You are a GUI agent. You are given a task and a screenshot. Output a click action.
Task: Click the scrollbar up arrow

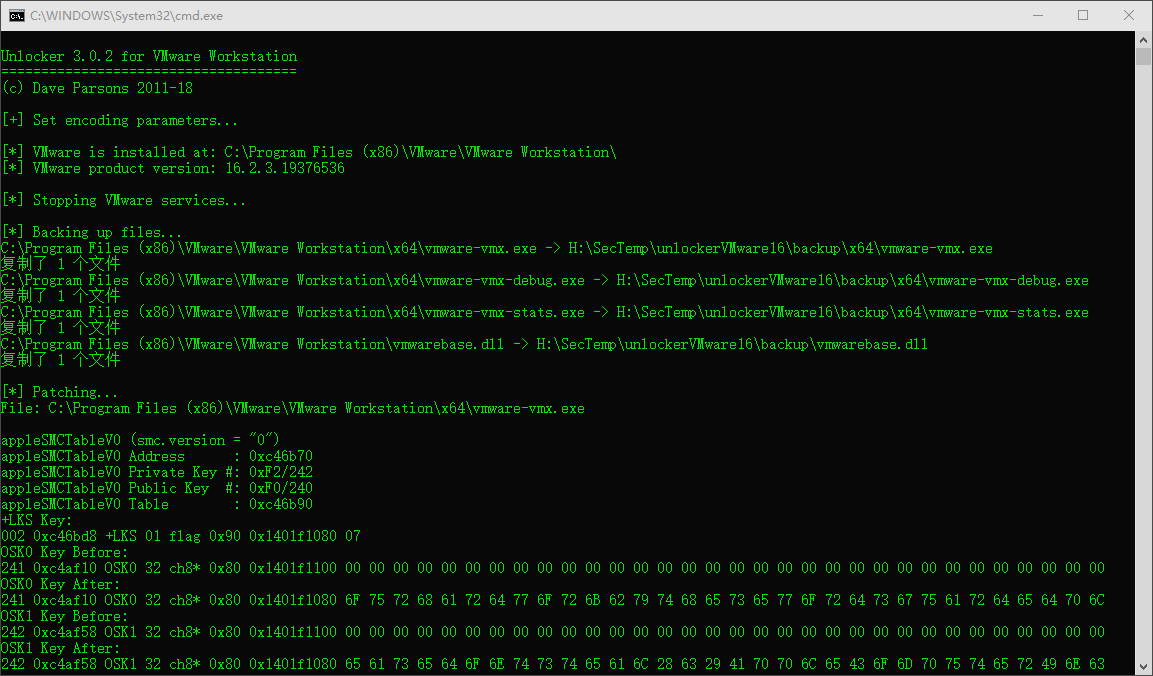[1143, 38]
